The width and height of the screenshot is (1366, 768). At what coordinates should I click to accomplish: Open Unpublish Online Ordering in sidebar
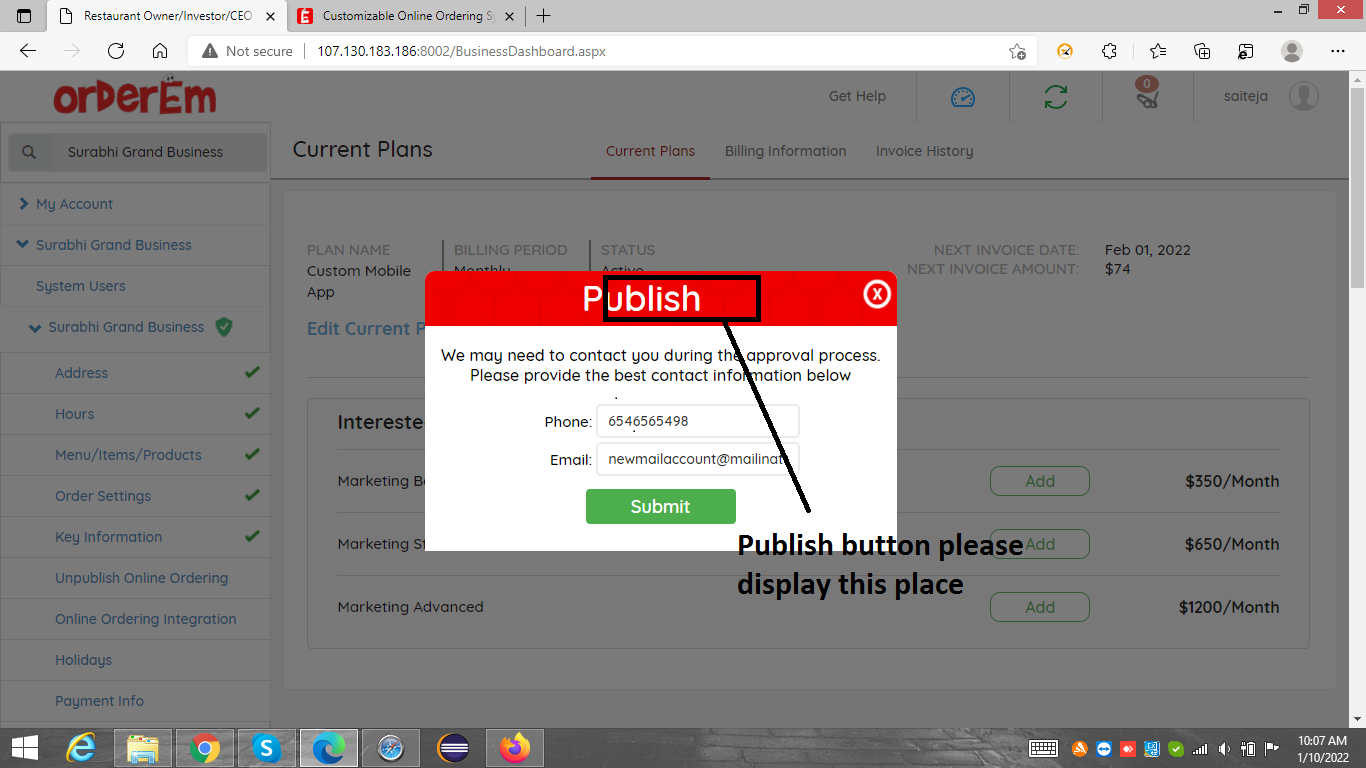tap(141, 578)
